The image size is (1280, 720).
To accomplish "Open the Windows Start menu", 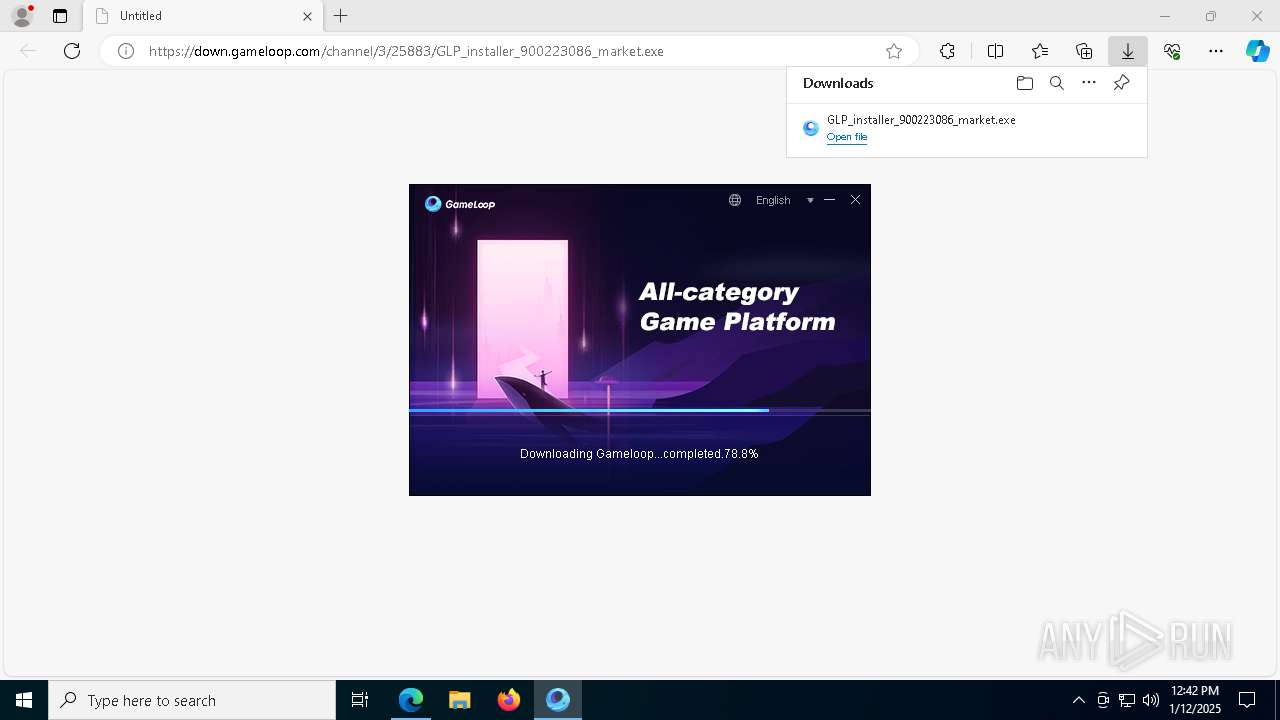I will point(24,700).
